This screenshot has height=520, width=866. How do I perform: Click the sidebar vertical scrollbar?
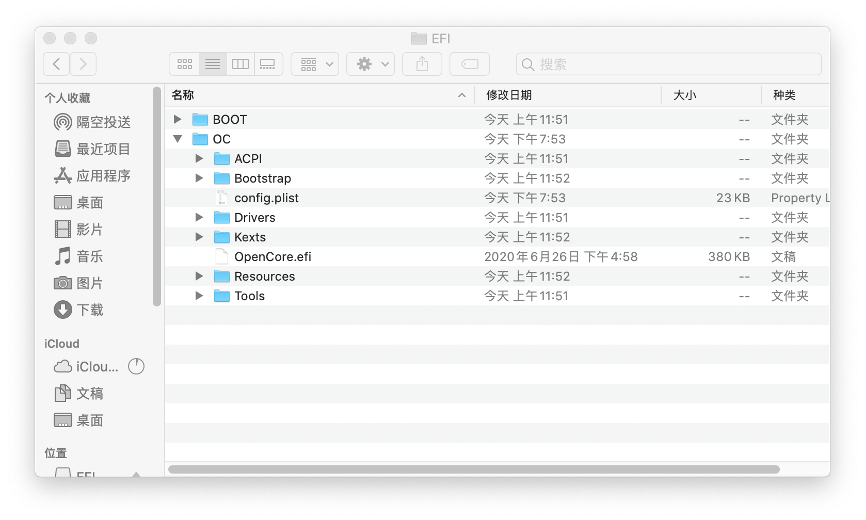(157, 196)
